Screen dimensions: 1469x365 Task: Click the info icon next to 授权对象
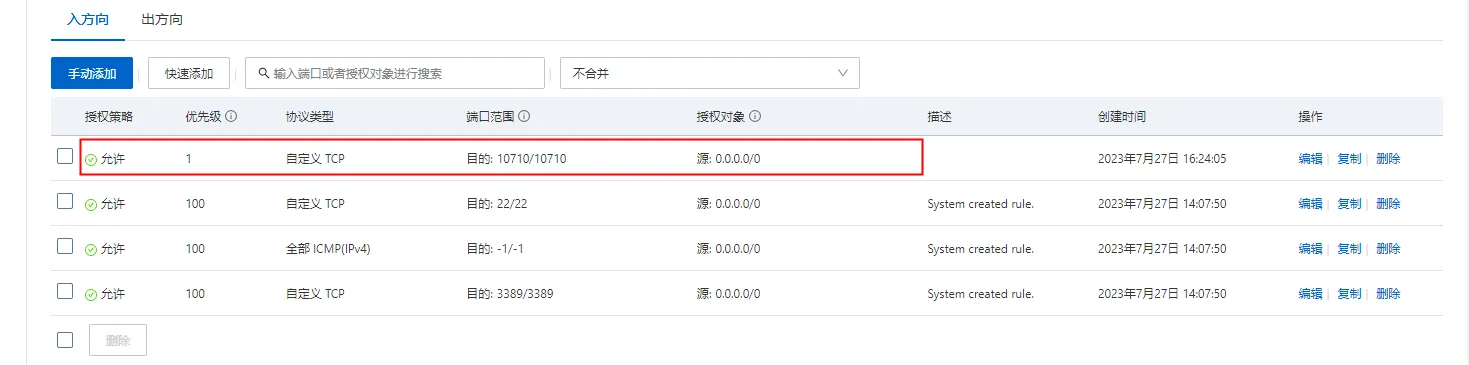[755, 117]
